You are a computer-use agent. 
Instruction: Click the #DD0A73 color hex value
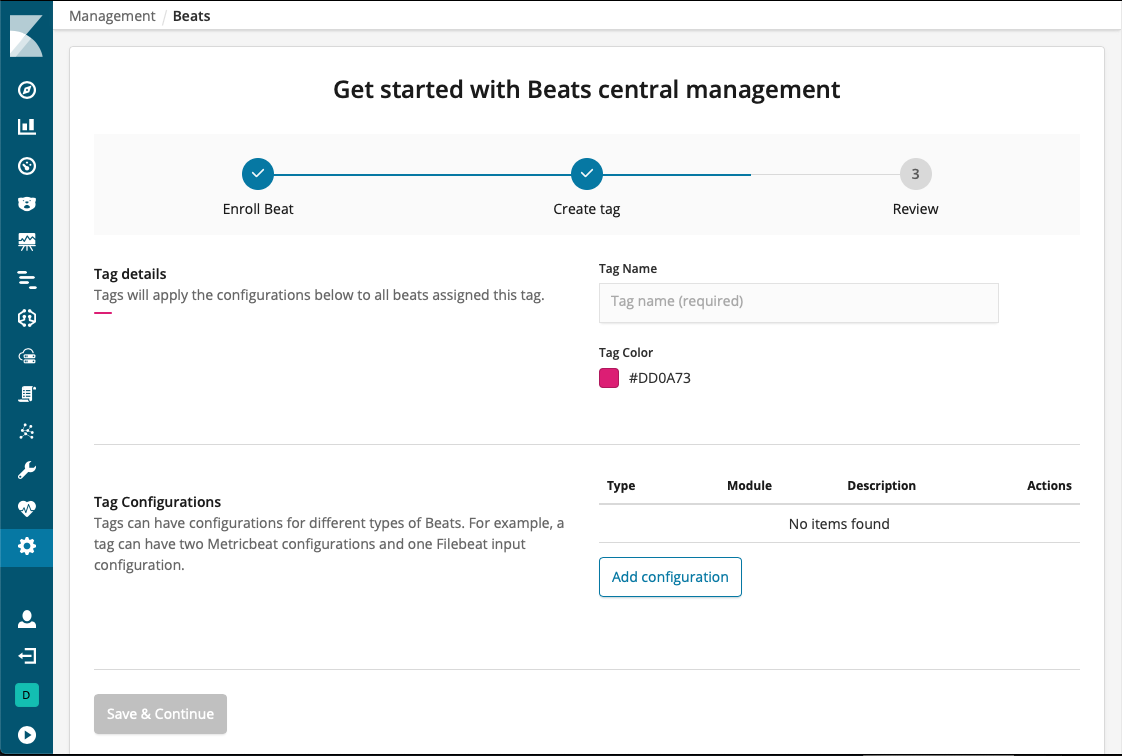(x=659, y=378)
